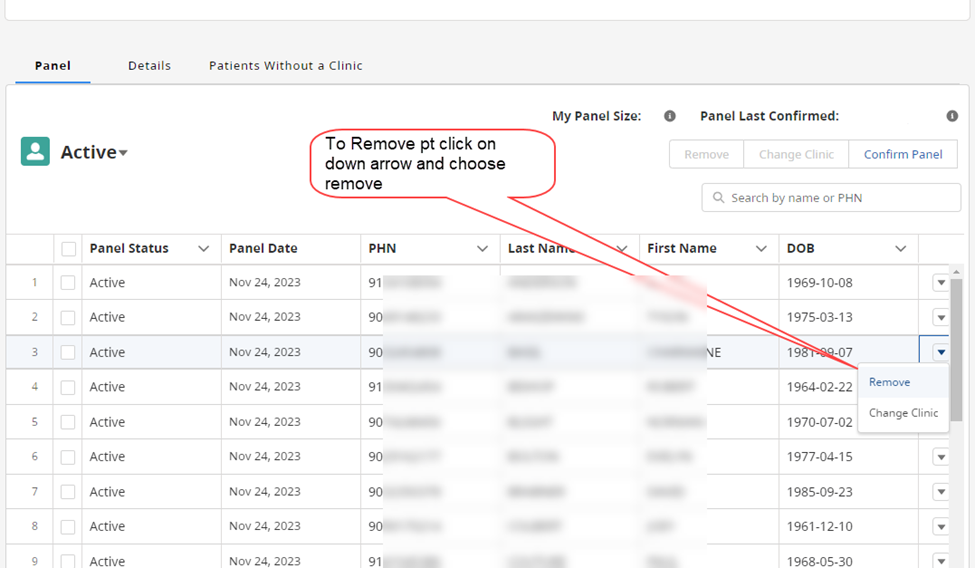Open row 8 action arrow

click(940, 526)
